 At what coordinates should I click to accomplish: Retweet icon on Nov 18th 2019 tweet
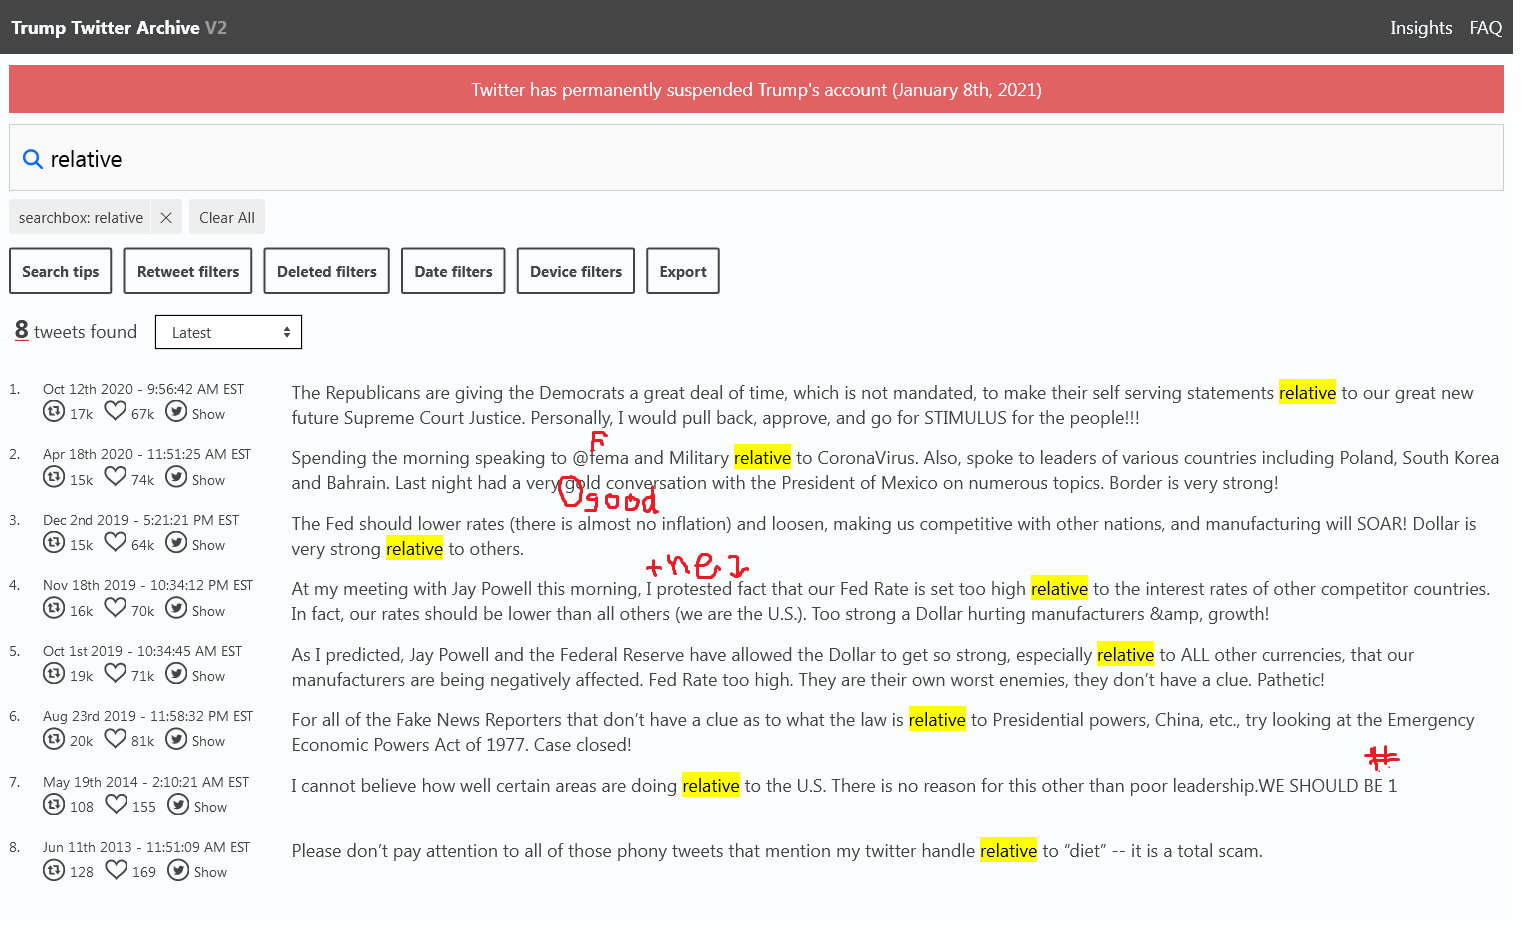click(x=54, y=608)
